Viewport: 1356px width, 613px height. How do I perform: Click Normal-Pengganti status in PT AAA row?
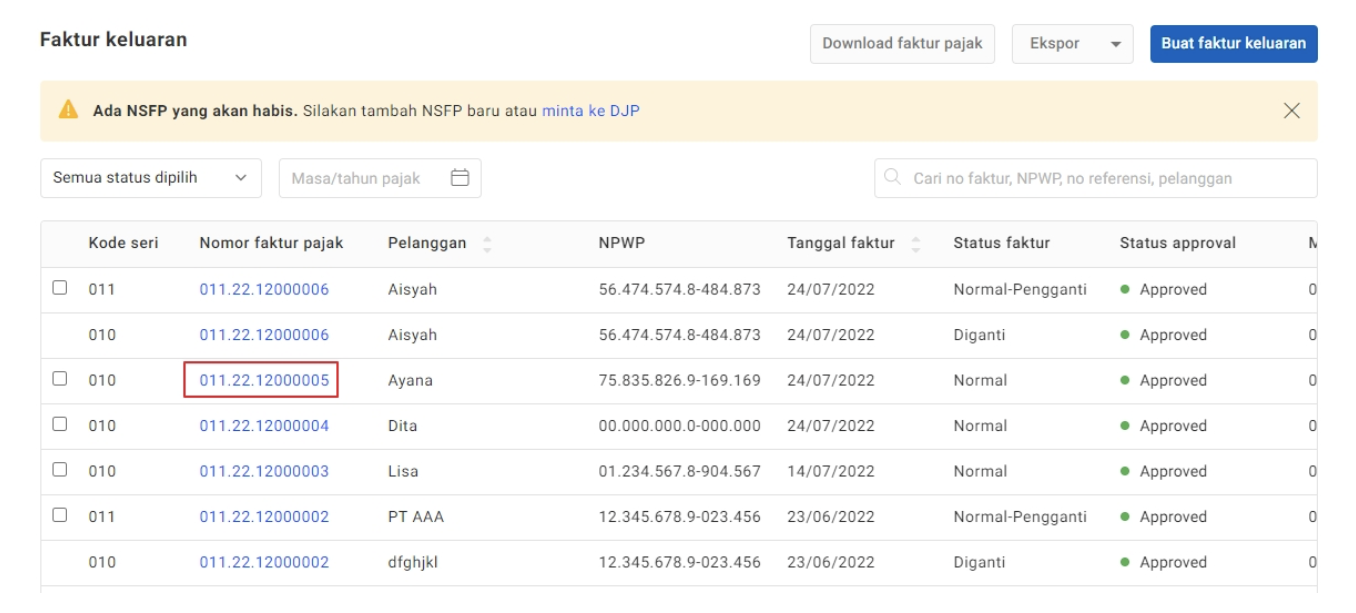(x=1020, y=517)
